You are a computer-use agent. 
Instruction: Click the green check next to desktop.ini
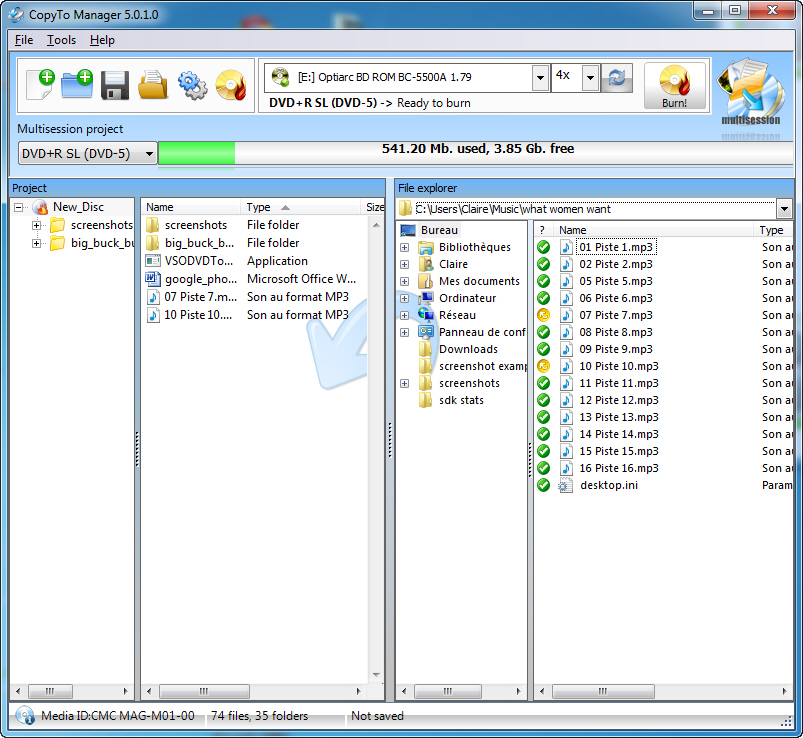[x=543, y=485]
